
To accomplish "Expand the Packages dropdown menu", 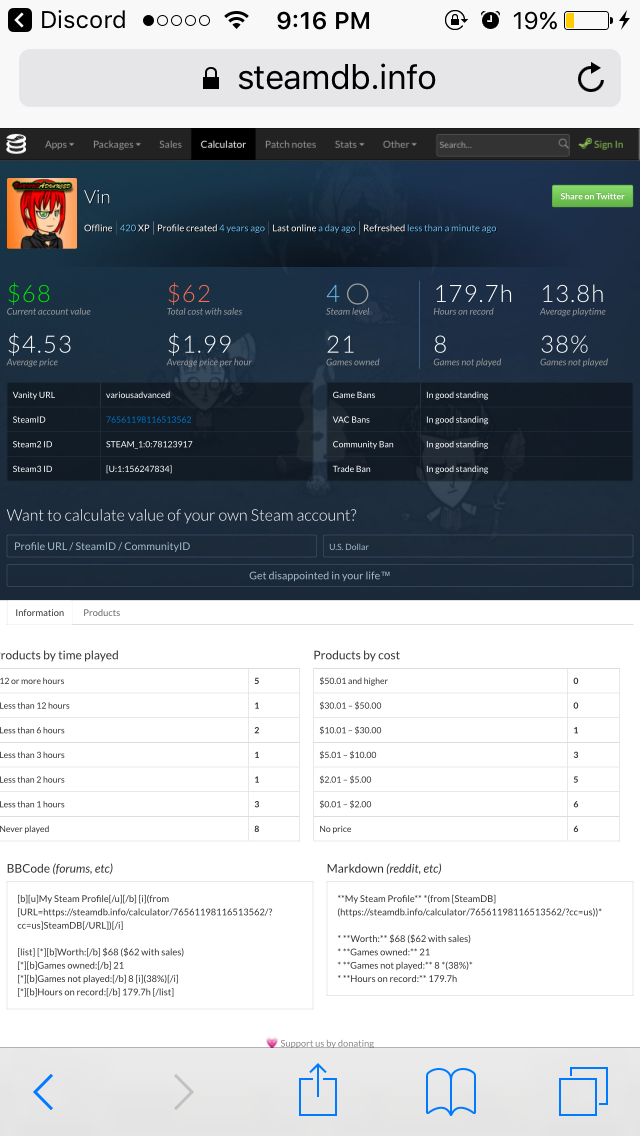I will 117,144.
